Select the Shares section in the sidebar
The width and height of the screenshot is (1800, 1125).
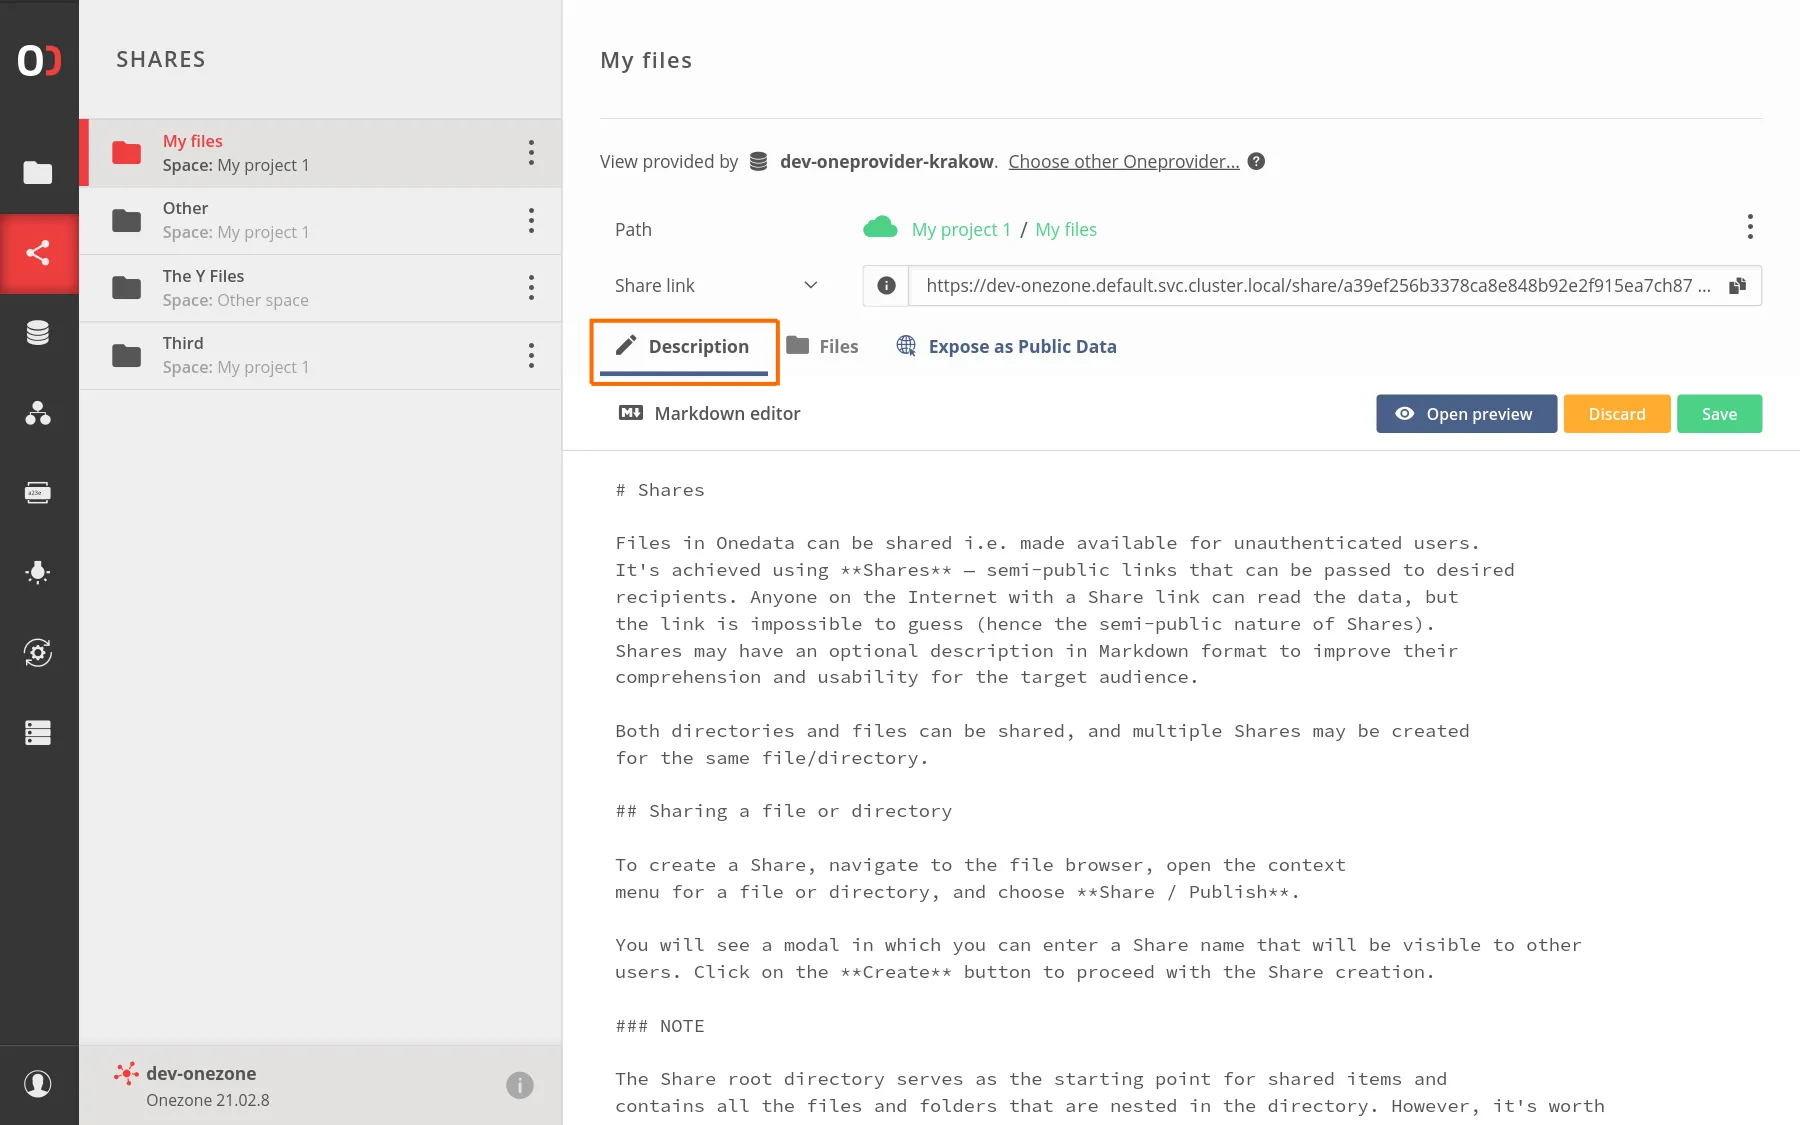pos(39,253)
